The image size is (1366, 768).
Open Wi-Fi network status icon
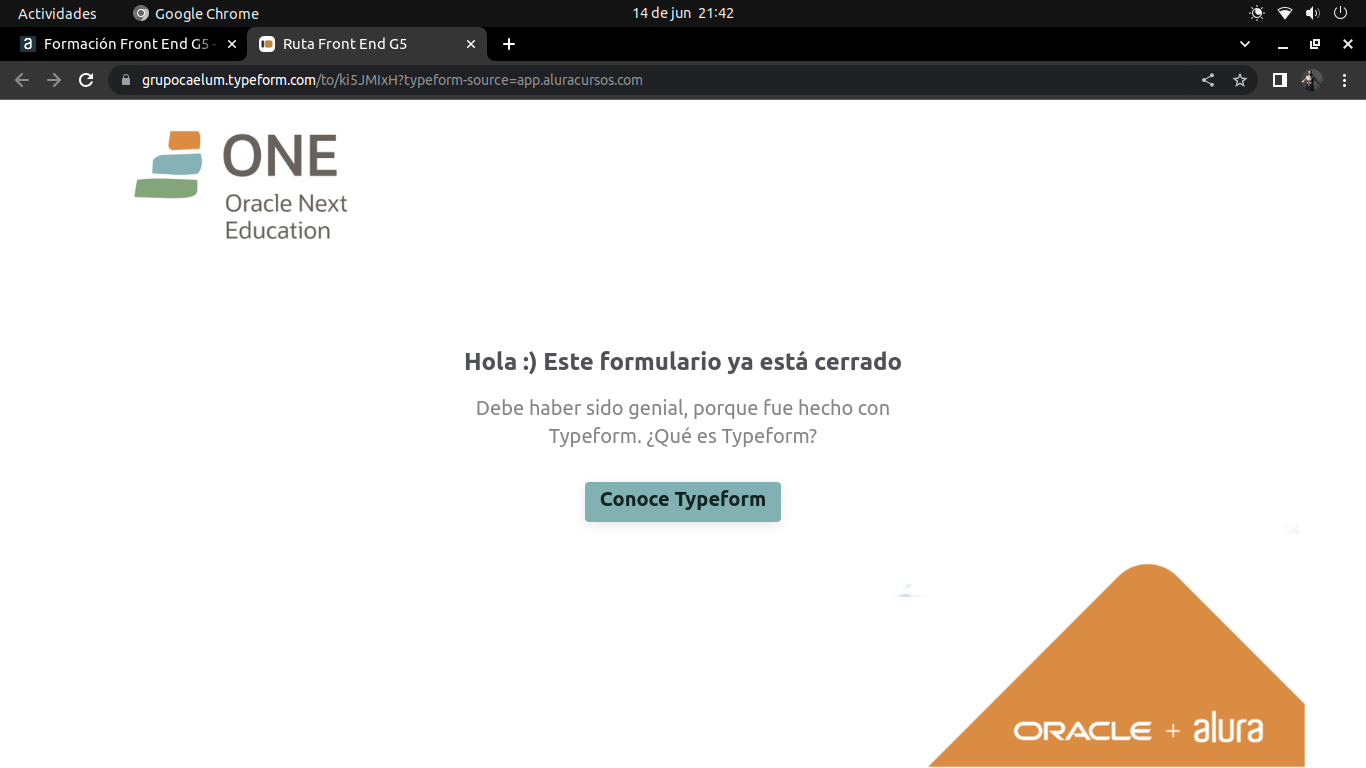tap(1285, 13)
